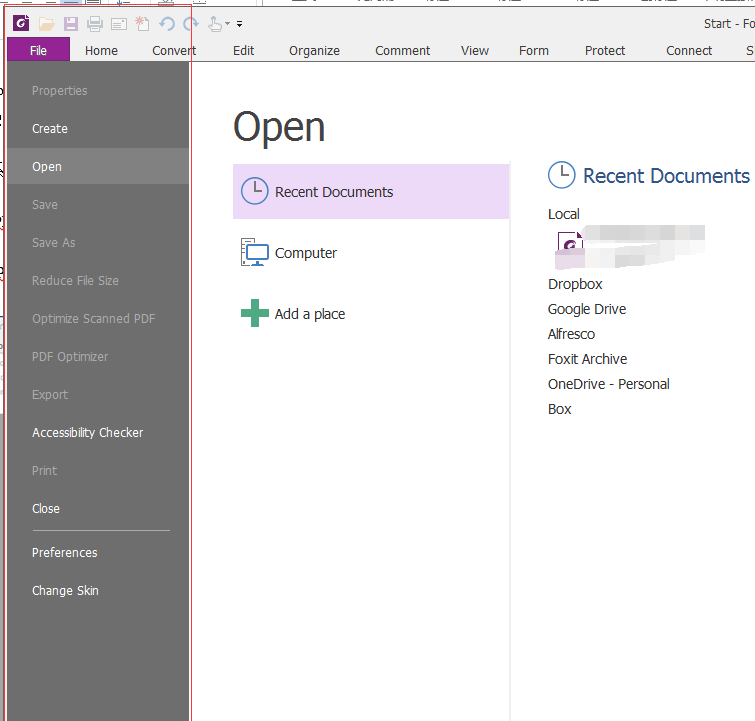Open the Accessibility Checker menu item
Image resolution: width=755 pixels, height=721 pixels.
click(87, 432)
